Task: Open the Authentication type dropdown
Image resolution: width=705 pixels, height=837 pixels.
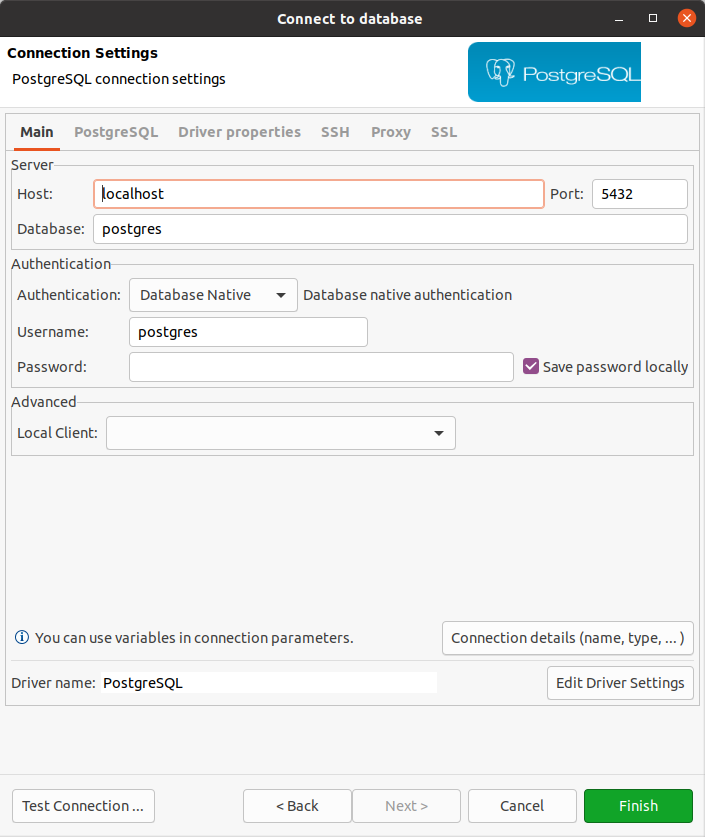Action: 213,295
